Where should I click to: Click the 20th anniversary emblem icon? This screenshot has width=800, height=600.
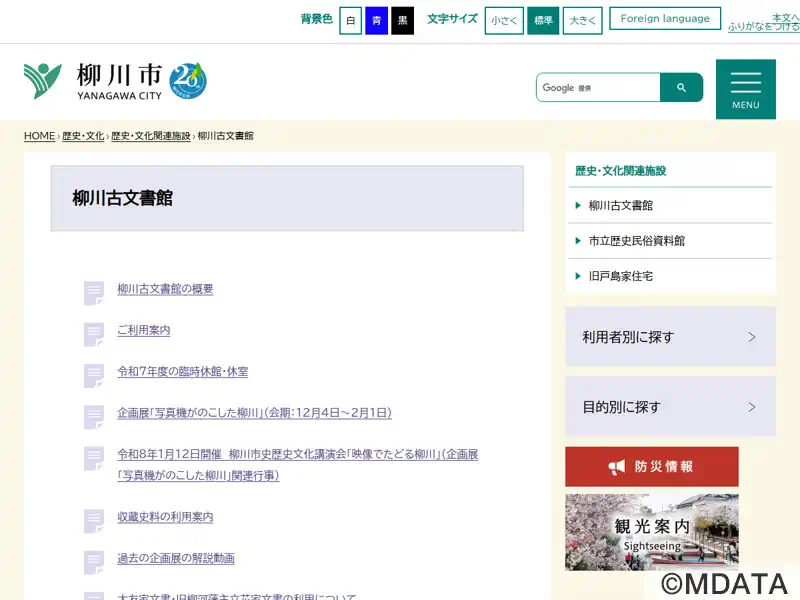click(x=187, y=80)
